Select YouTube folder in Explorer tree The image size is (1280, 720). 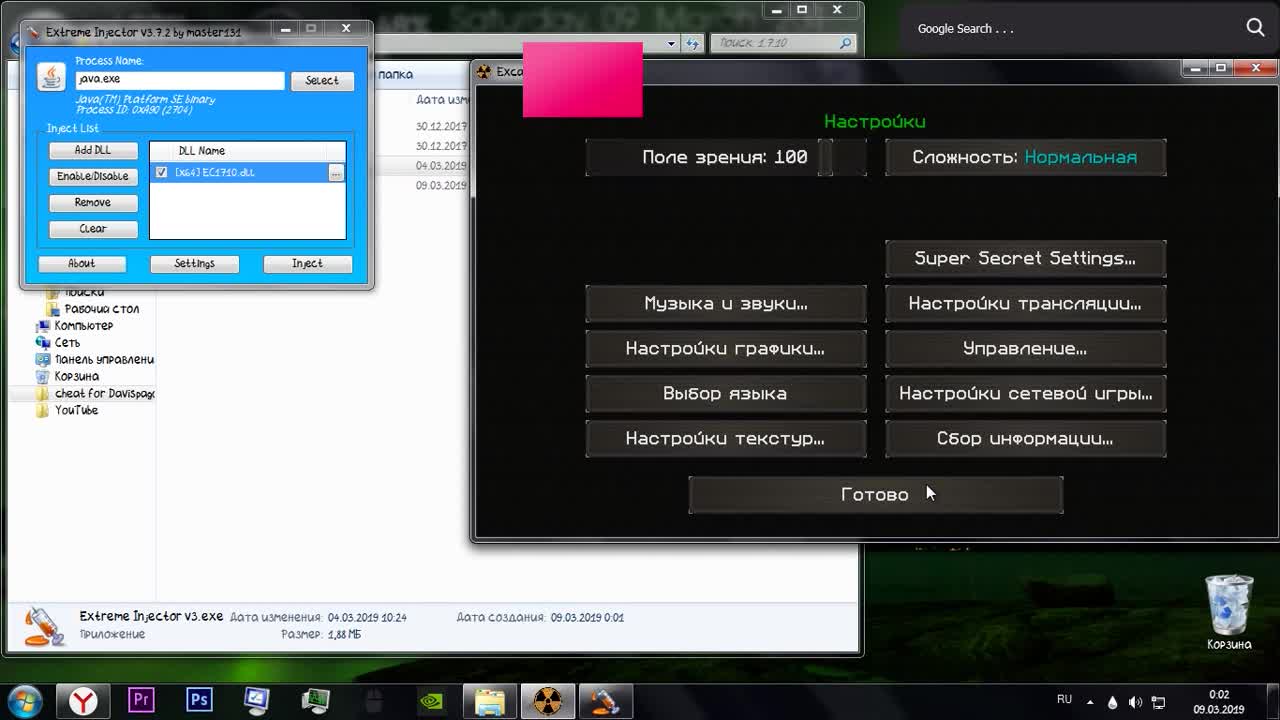click(x=76, y=411)
